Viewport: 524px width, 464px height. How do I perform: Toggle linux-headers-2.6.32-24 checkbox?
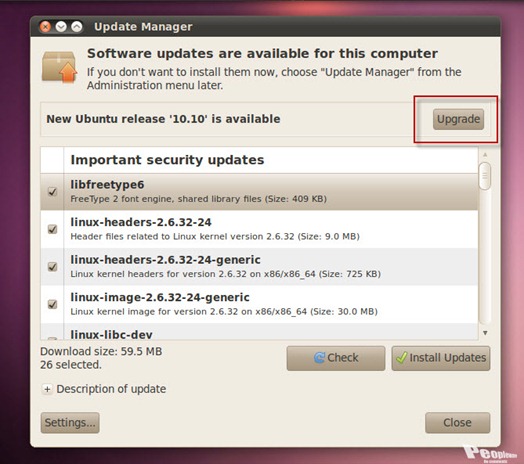(x=52, y=229)
